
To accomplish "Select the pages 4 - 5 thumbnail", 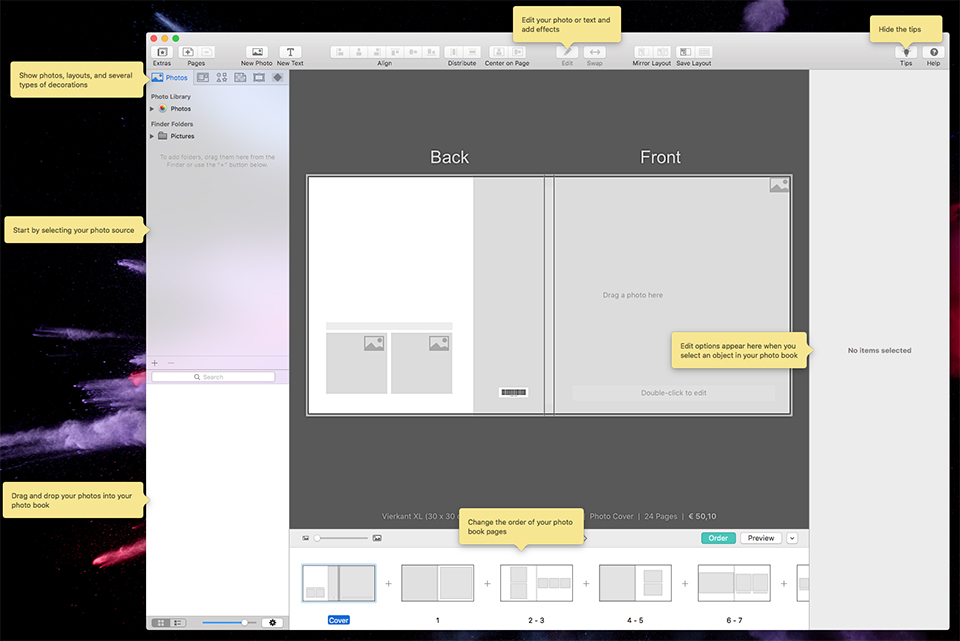I will click(x=636, y=583).
